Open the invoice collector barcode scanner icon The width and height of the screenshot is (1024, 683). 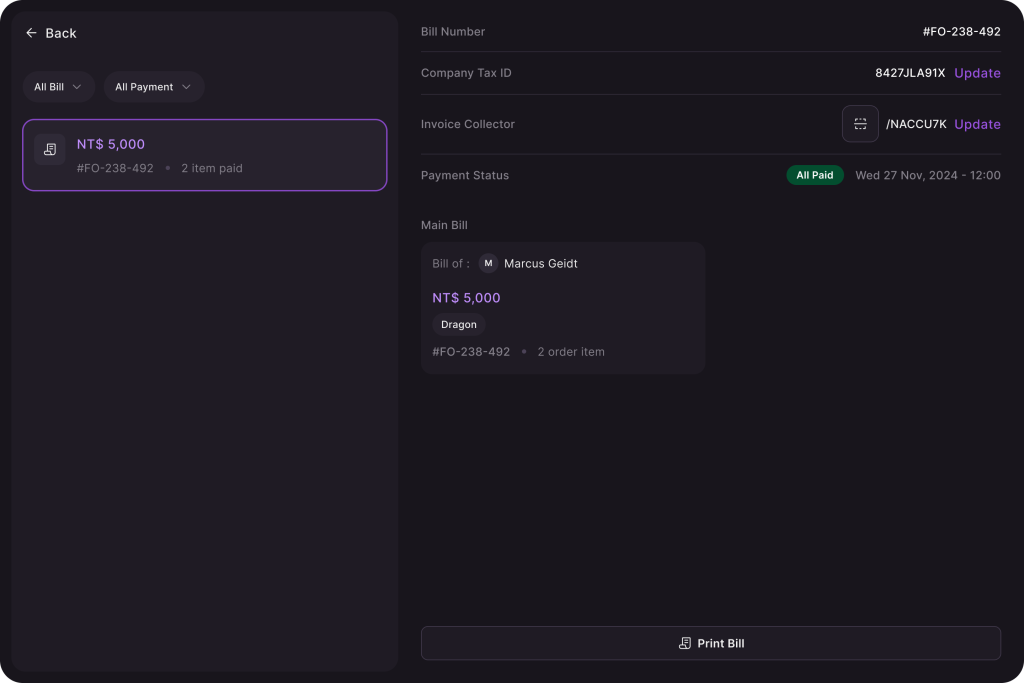860,124
